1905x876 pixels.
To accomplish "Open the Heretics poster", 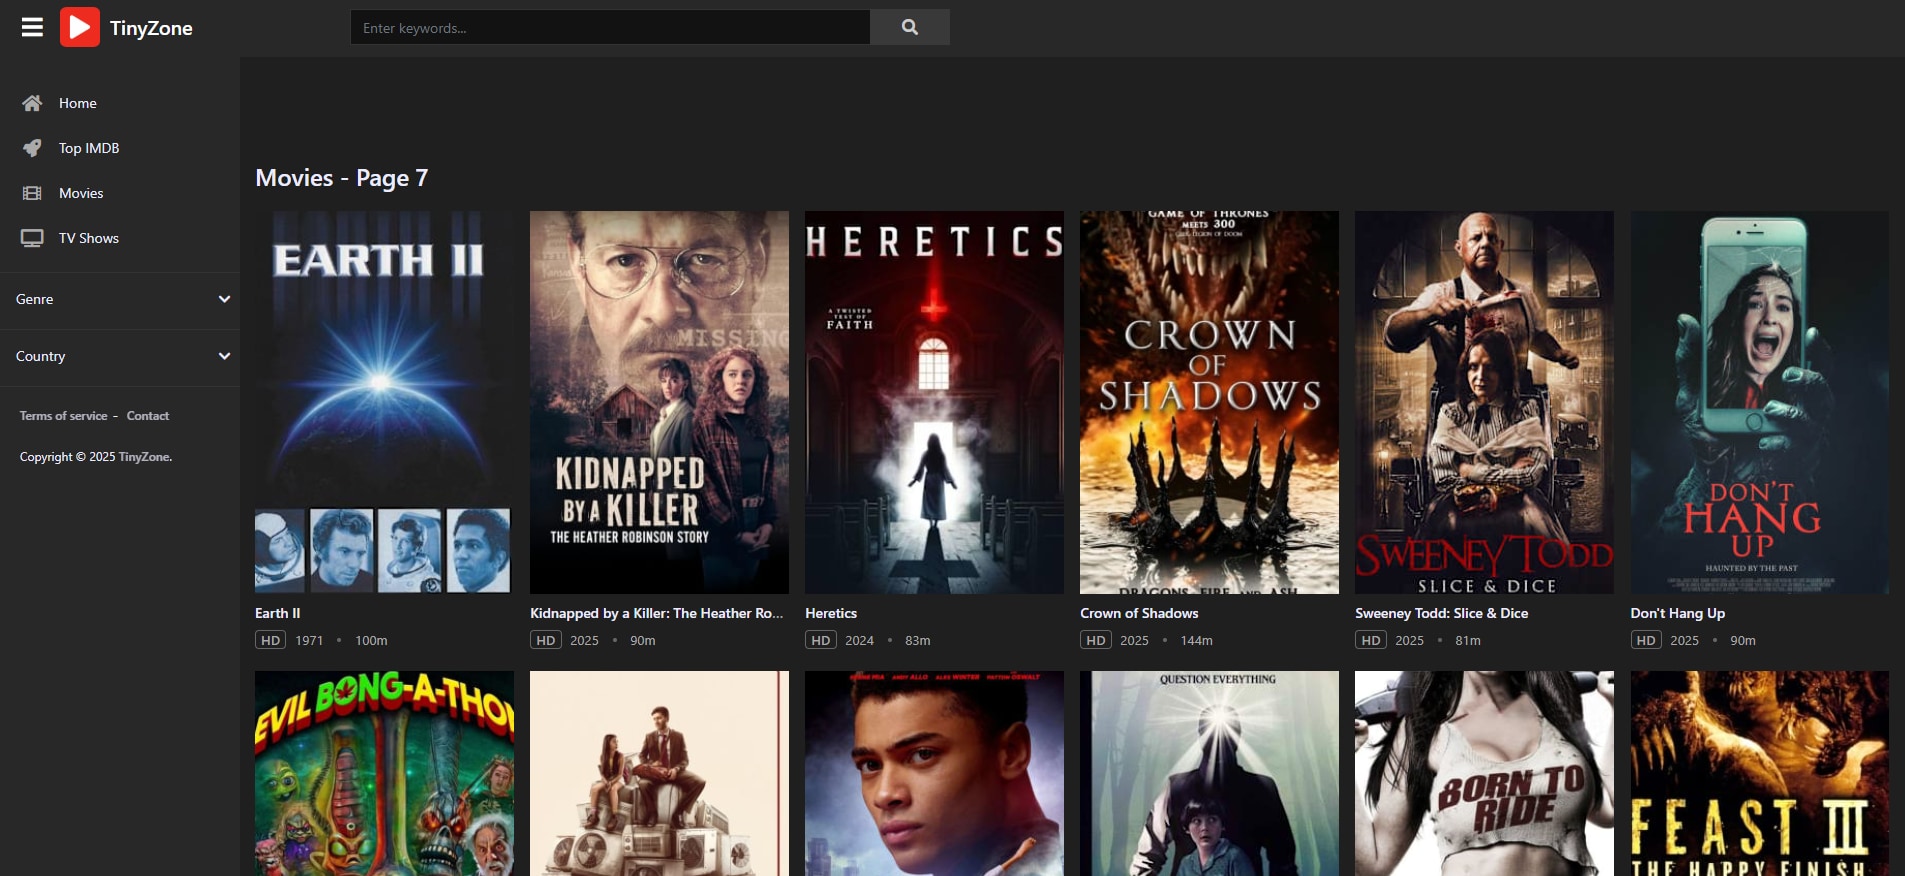I will pos(934,402).
